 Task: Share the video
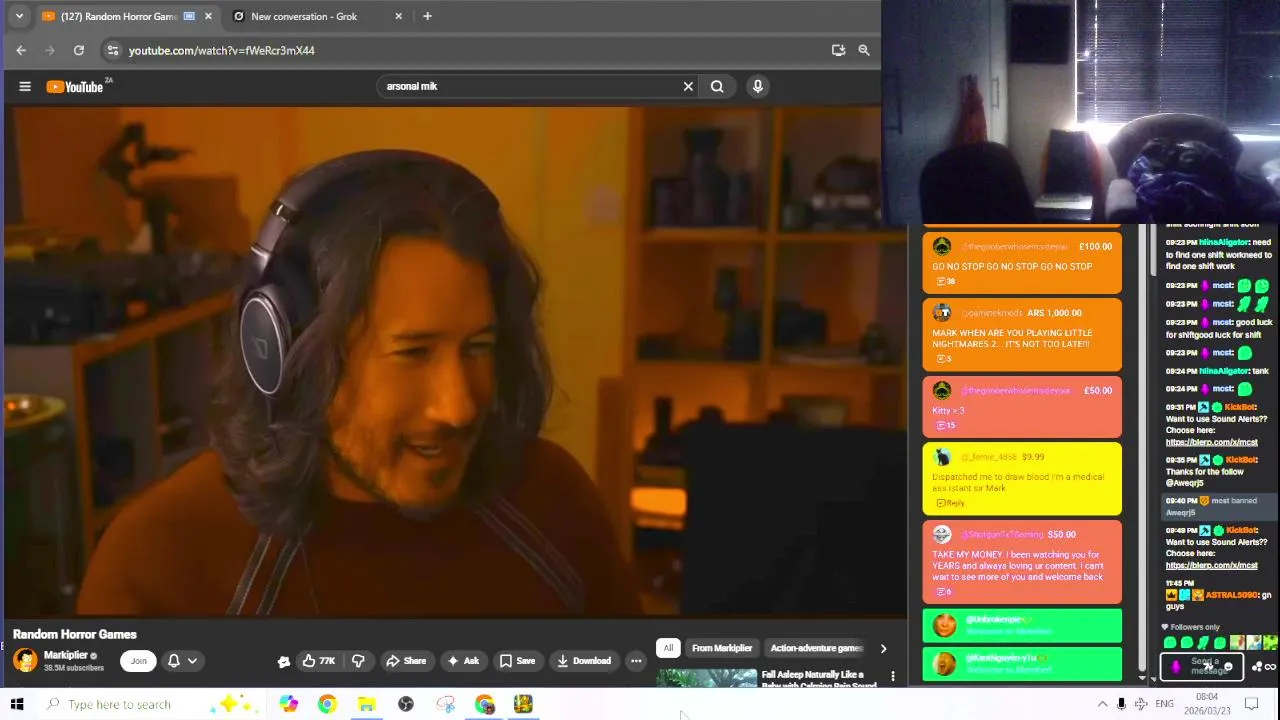coord(406,661)
